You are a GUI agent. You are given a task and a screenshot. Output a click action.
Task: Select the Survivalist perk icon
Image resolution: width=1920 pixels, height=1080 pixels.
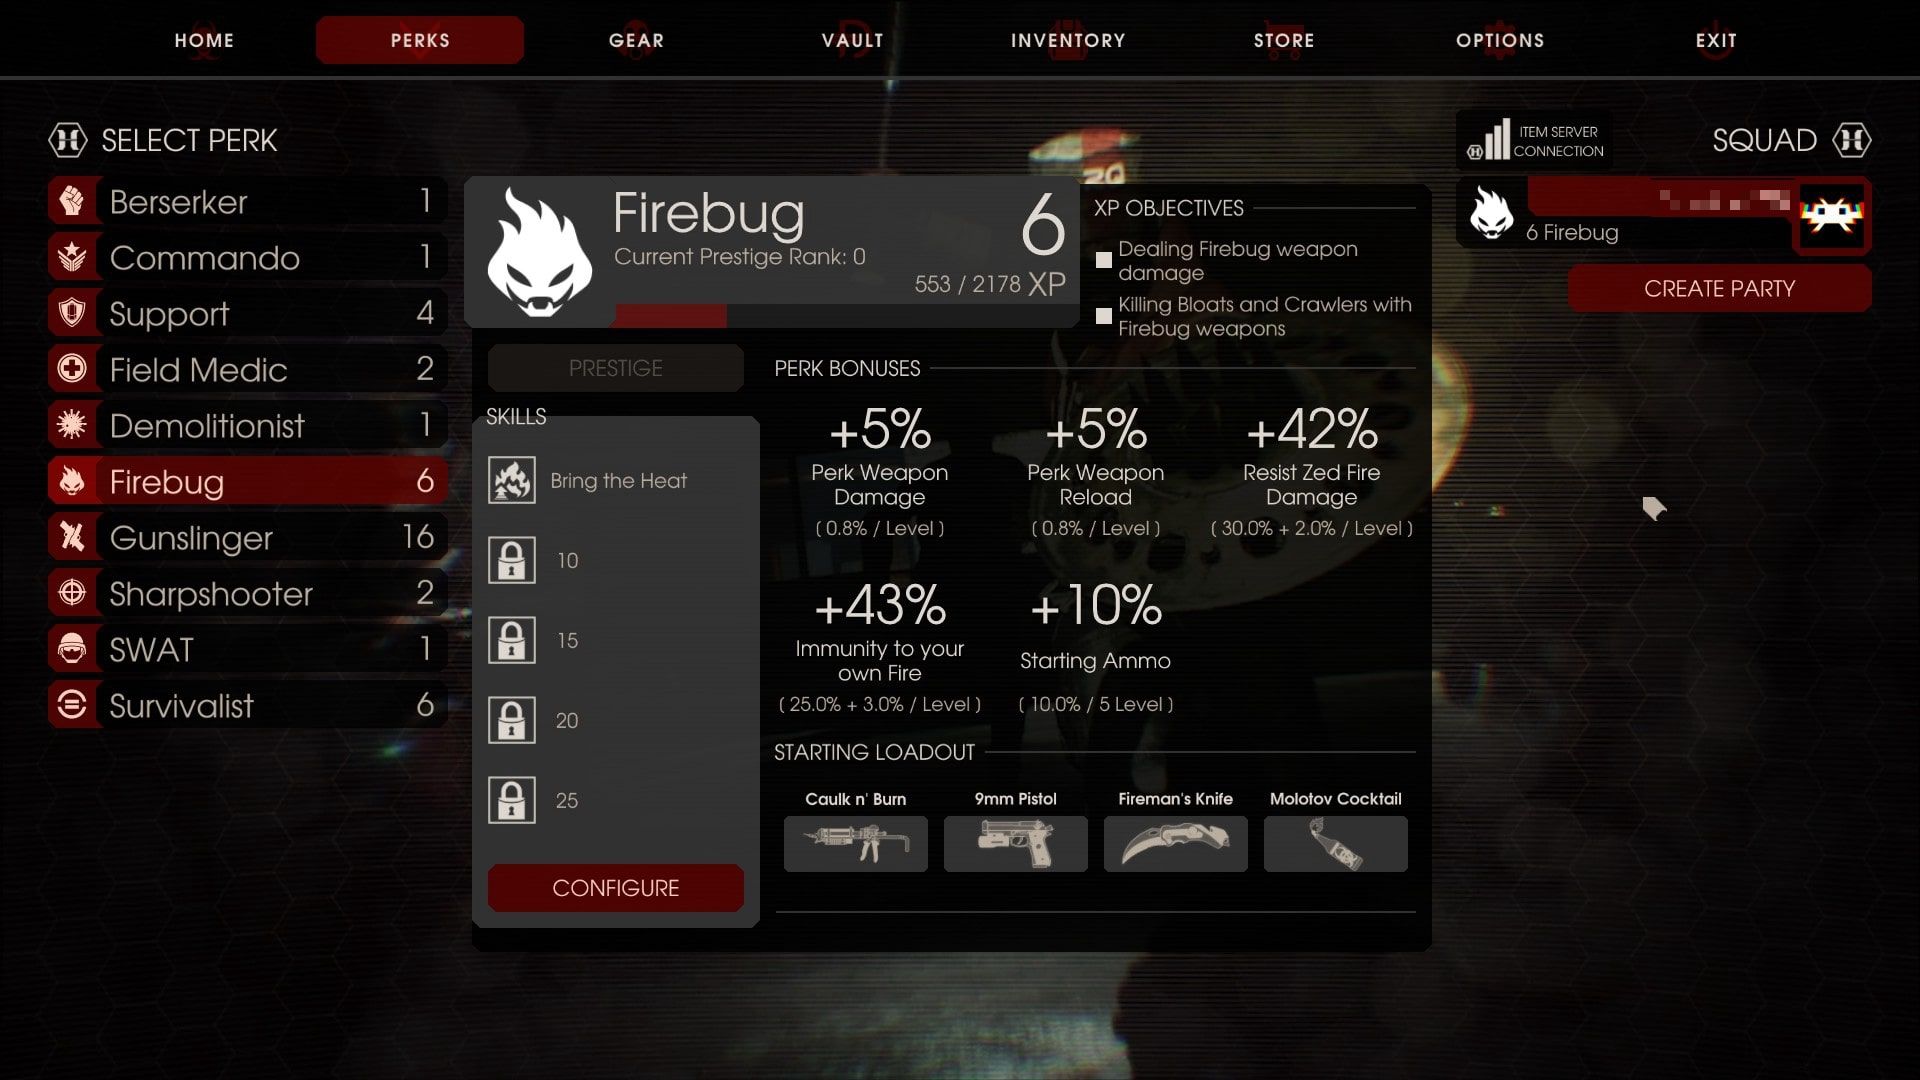(x=70, y=704)
